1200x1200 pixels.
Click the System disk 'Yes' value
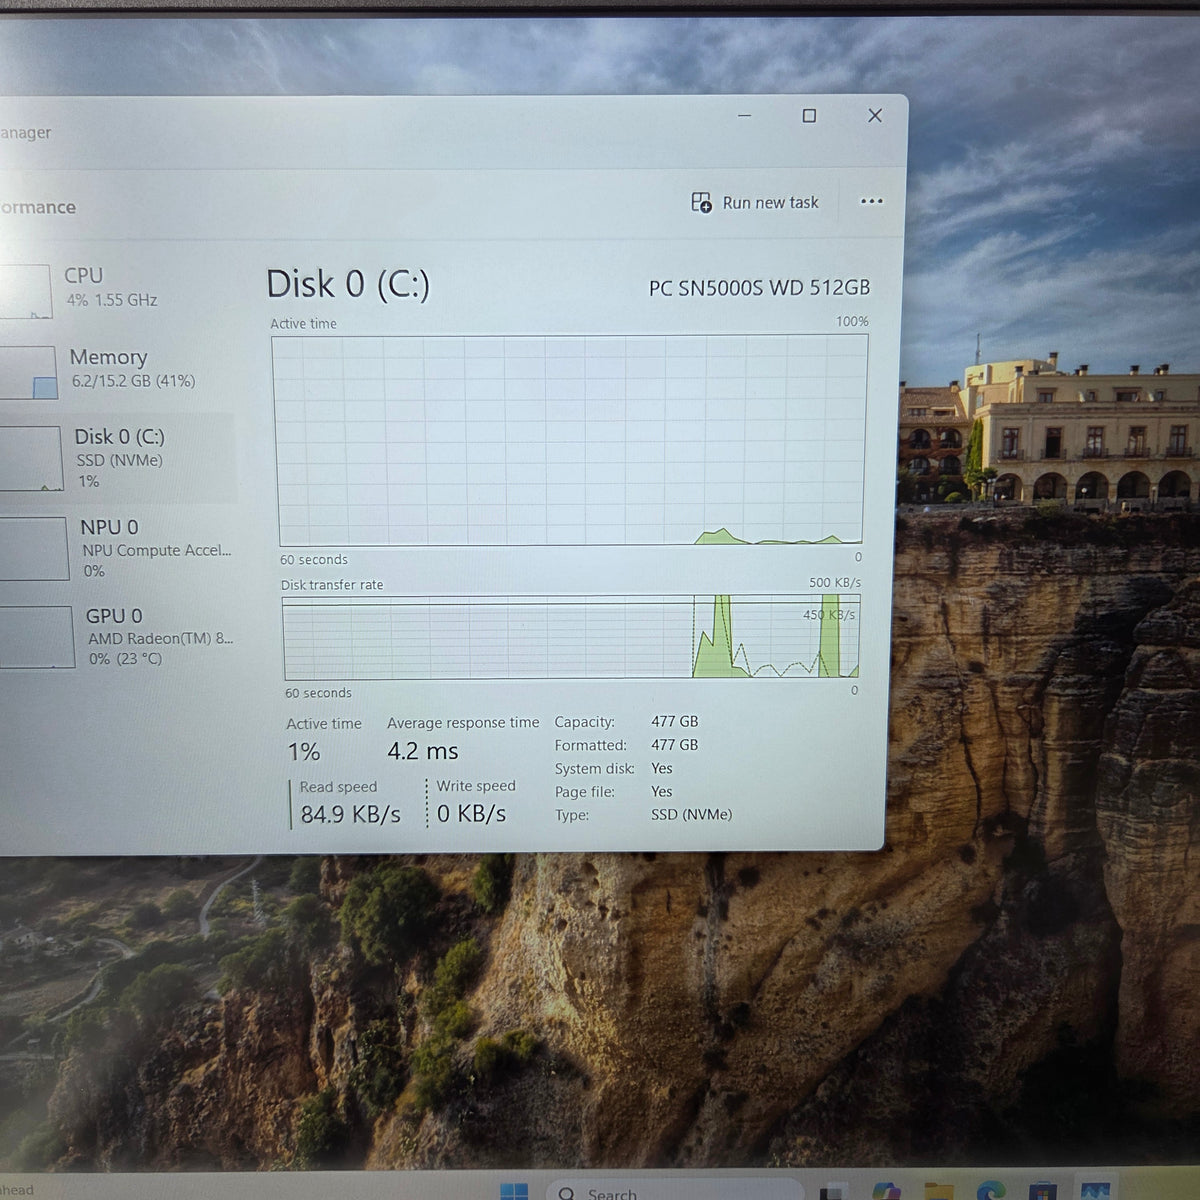tap(662, 768)
